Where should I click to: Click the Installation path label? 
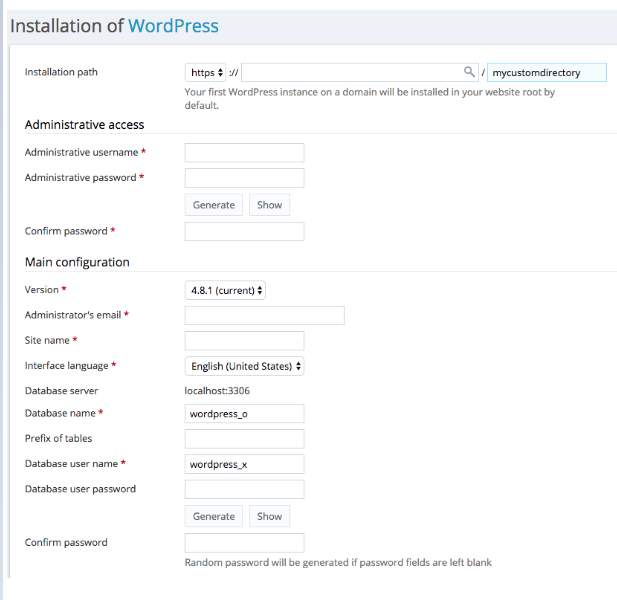point(61,72)
